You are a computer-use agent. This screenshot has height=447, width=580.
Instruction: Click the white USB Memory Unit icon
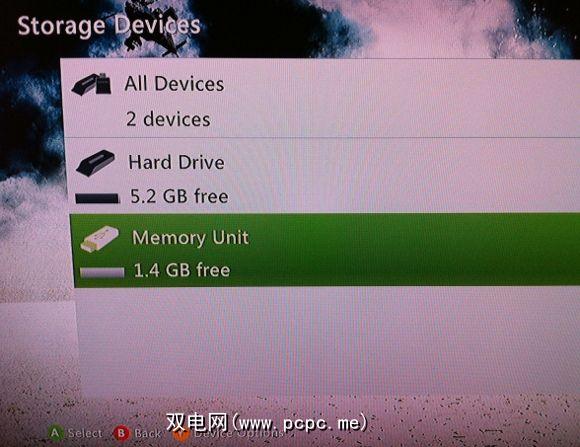point(100,239)
